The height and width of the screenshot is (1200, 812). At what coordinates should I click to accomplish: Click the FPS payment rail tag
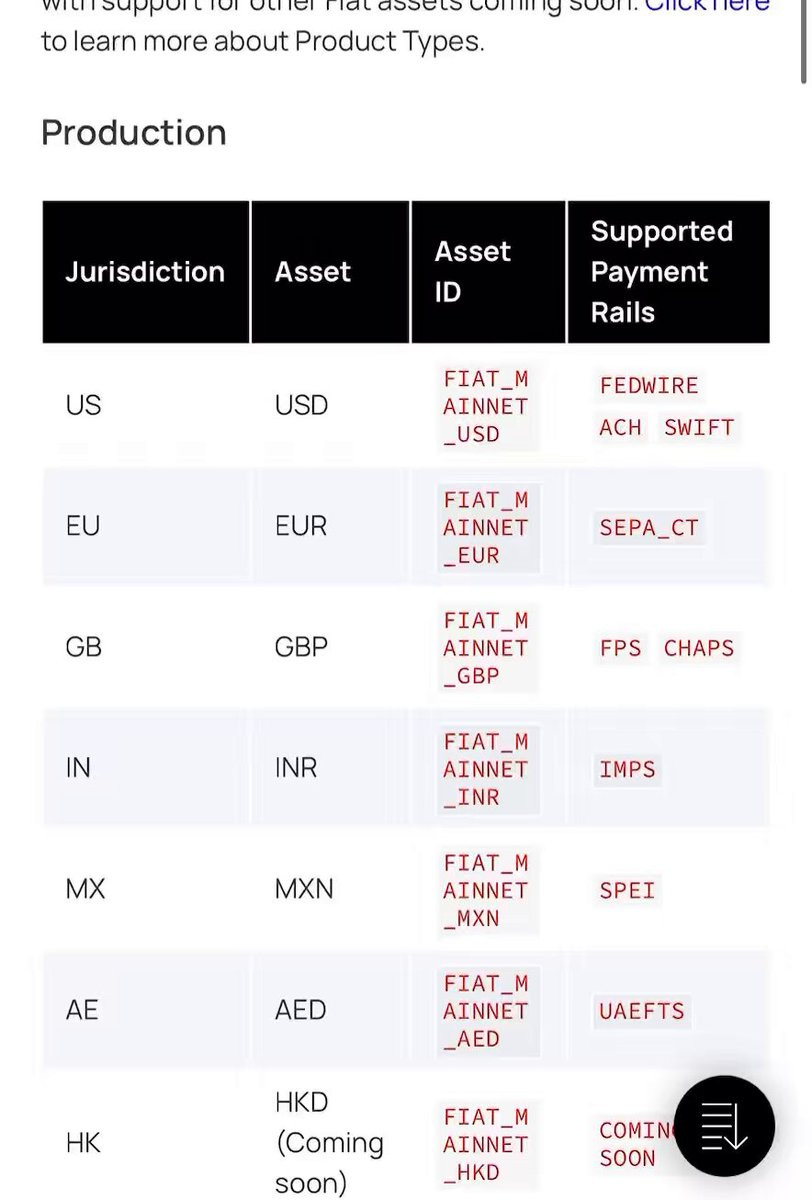(x=620, y=649)
